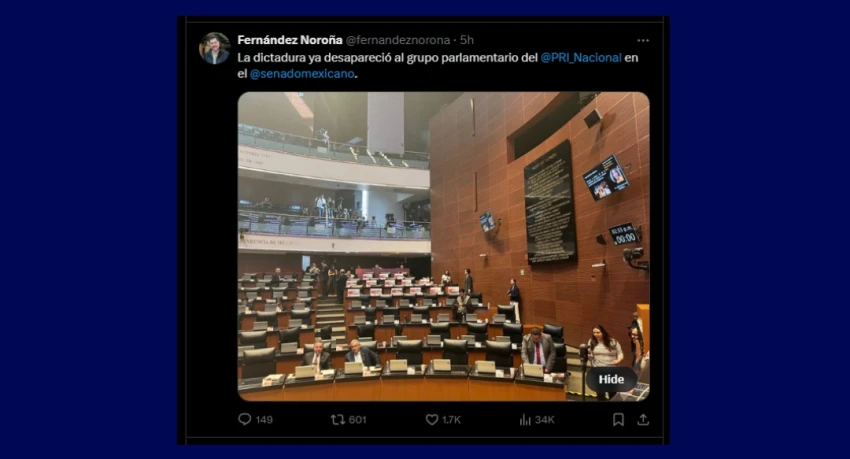Open the @senadomexicano mention link
Image resolution: width=850 pixels, height=459 pixels.
[x=302, y=74]
